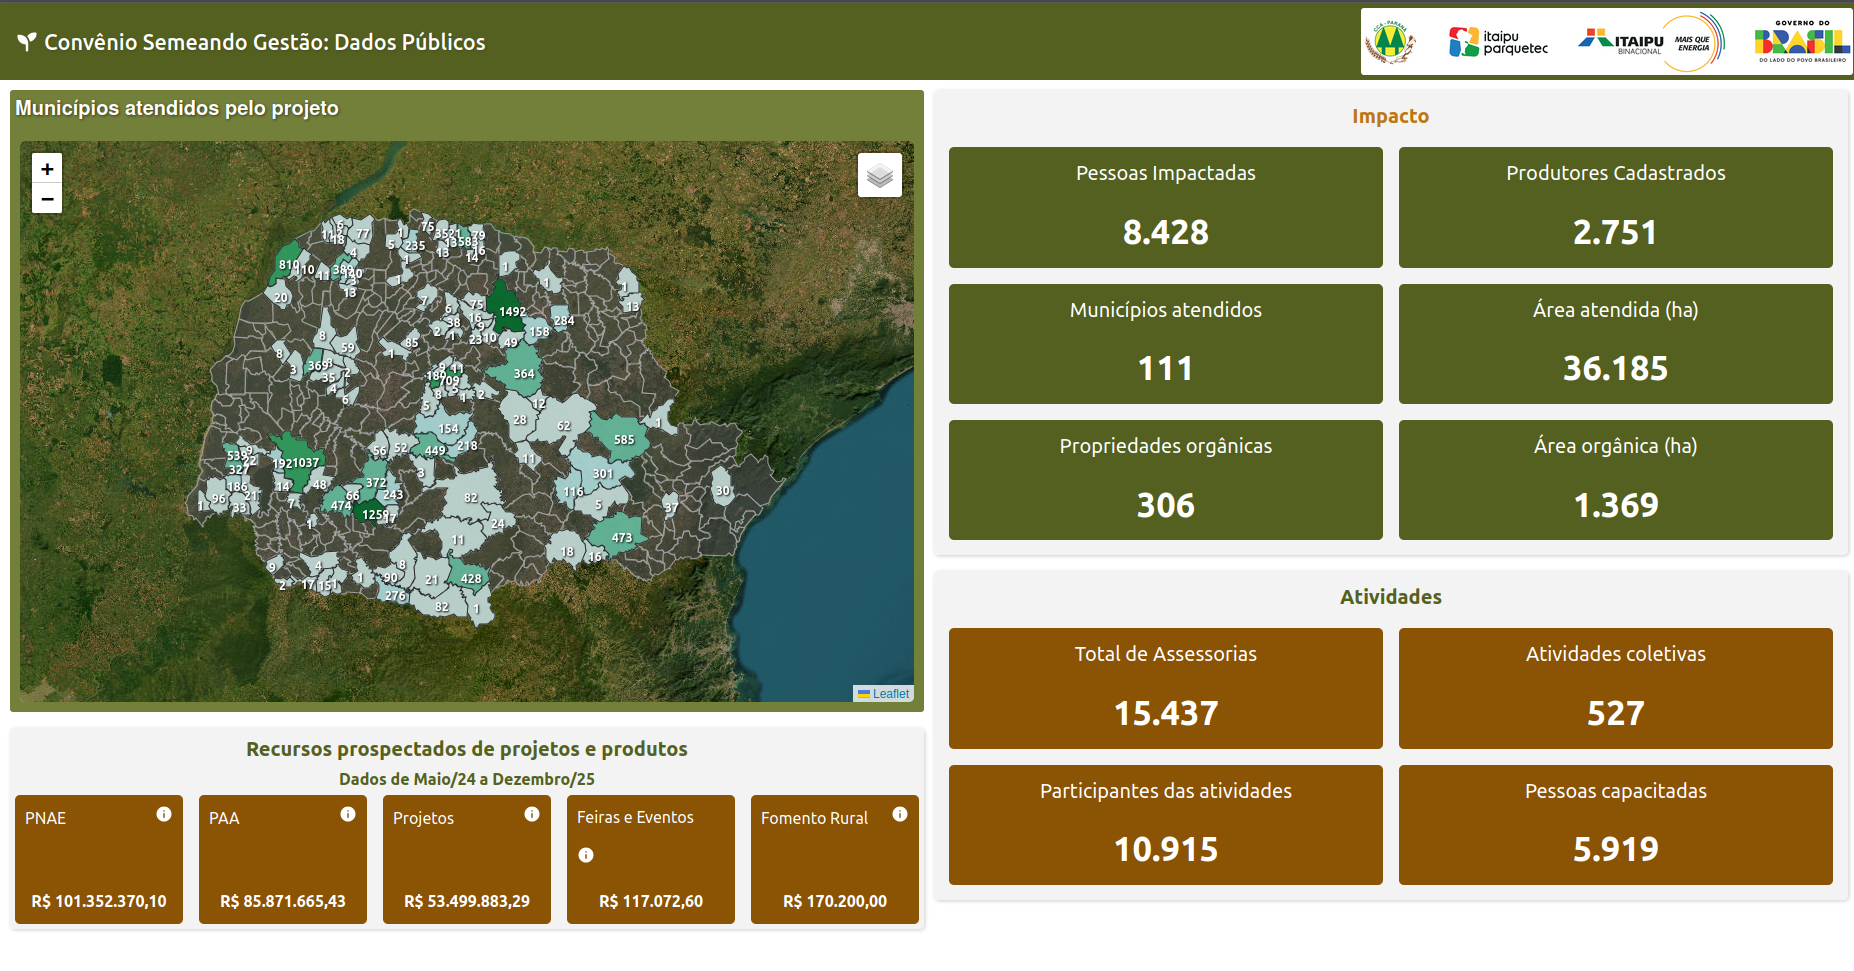Click the Fomento Rural info icon
The image size is (1854, 971).
coord(900,814)
